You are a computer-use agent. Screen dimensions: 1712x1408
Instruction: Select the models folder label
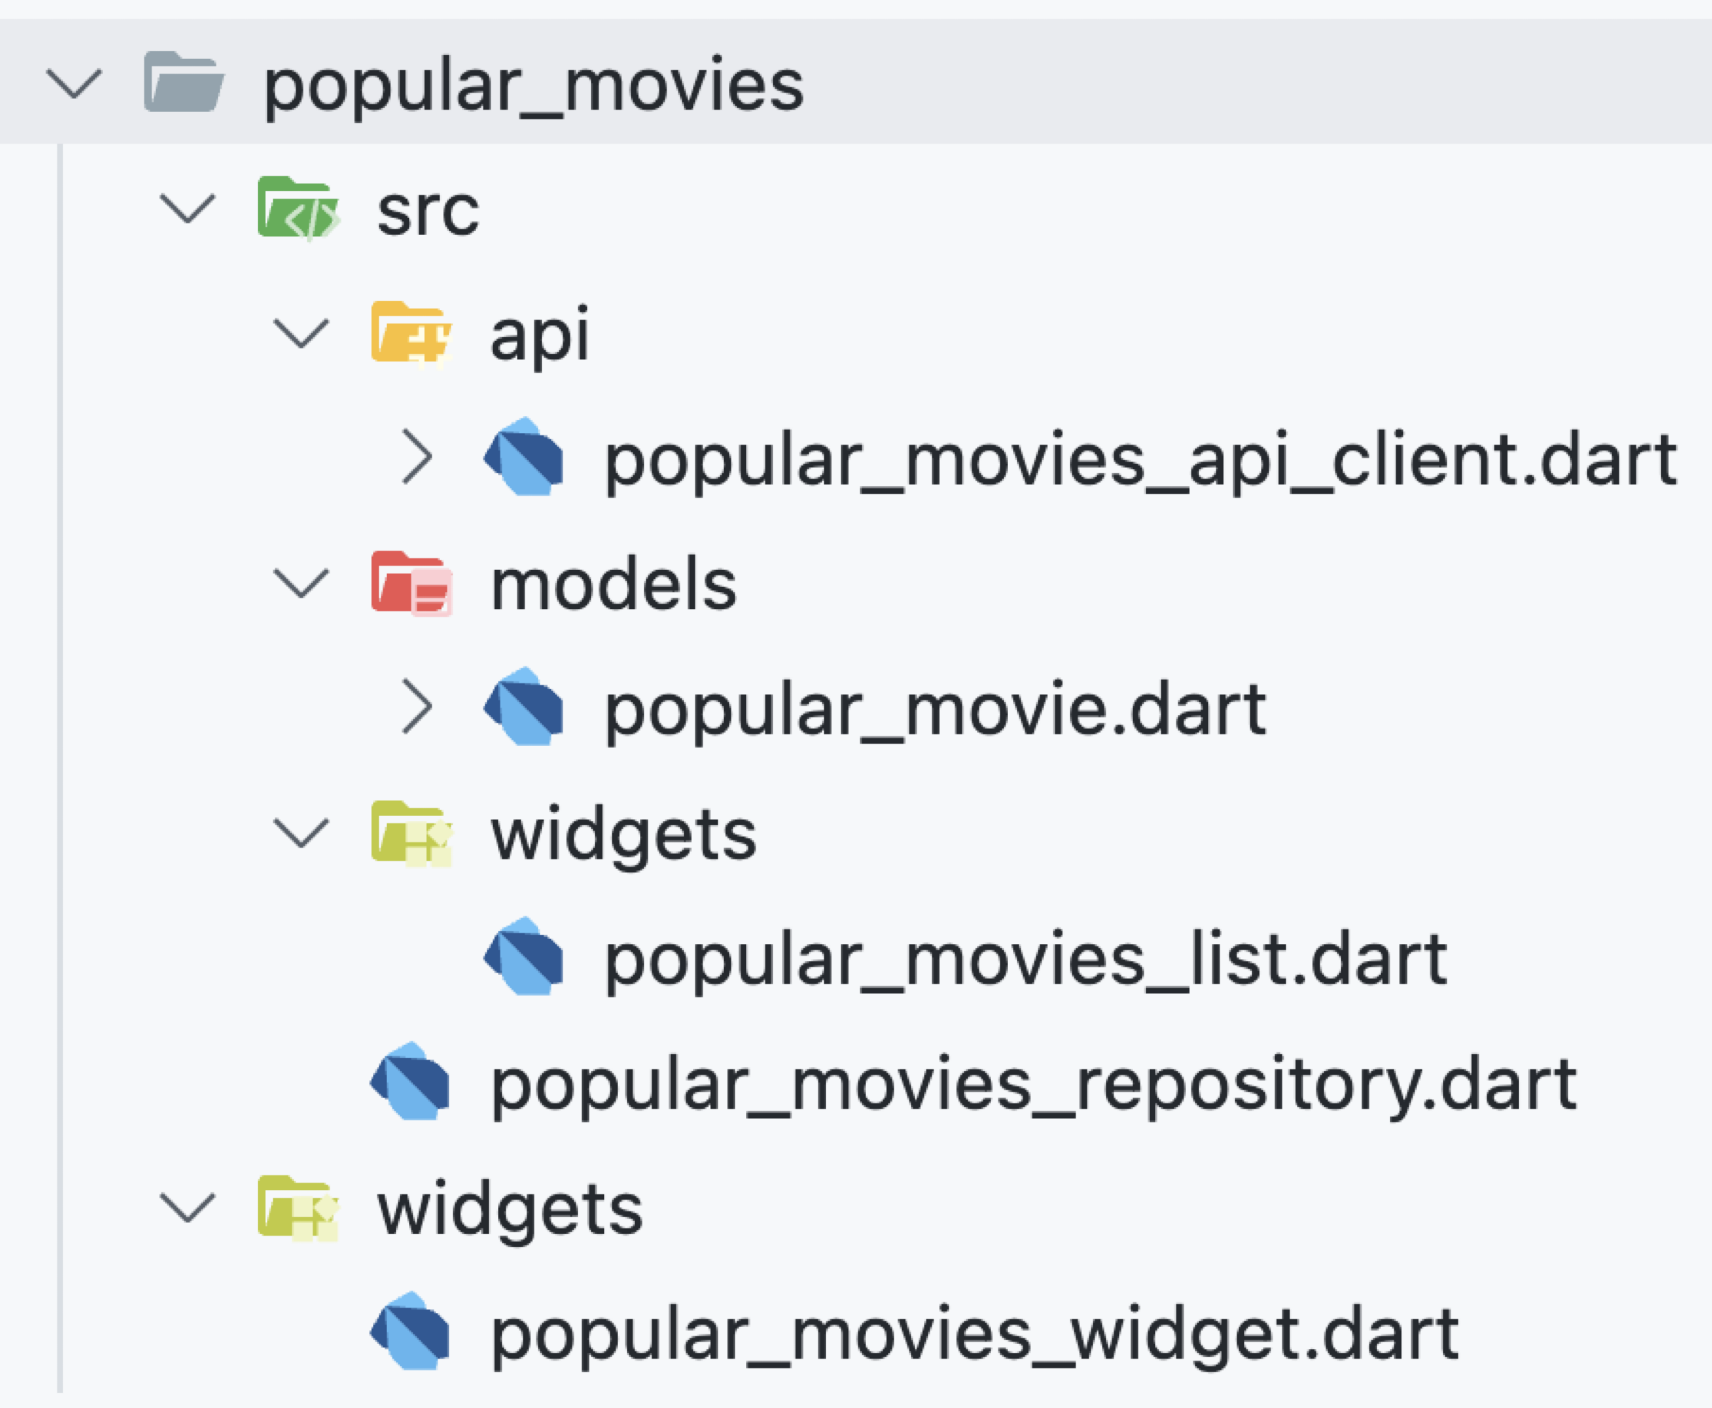click(613, 584)
